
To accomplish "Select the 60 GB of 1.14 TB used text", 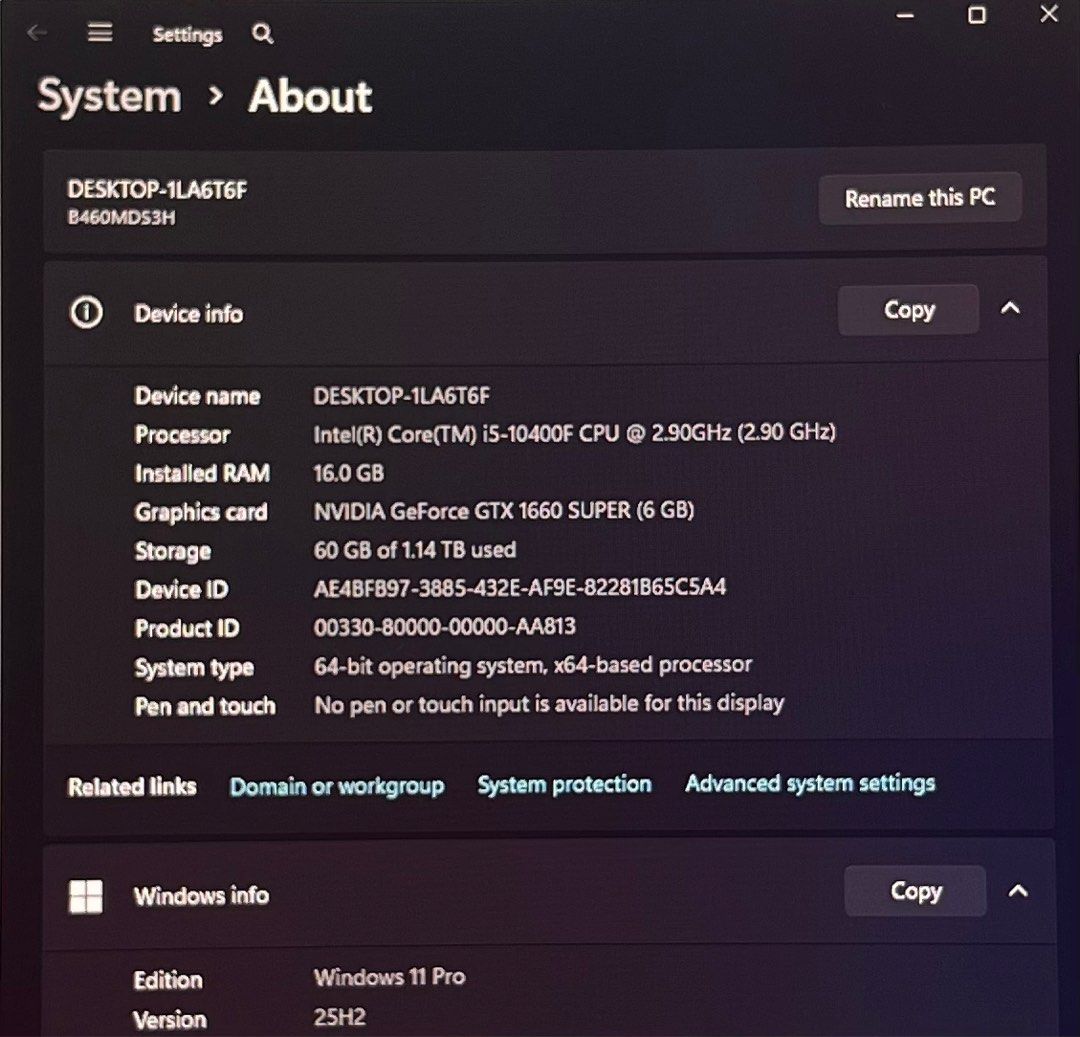I will coord(415,549).
